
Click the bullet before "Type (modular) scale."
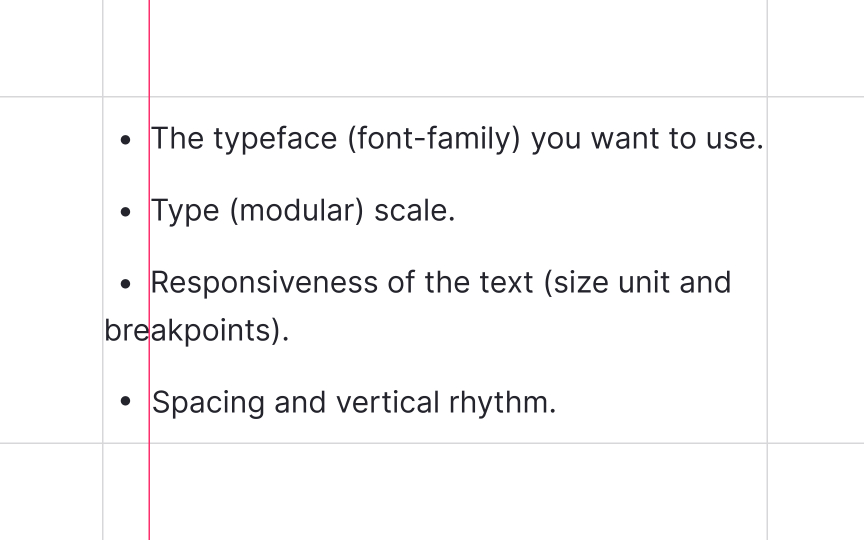pyautogui.click(x=126, y=212)
